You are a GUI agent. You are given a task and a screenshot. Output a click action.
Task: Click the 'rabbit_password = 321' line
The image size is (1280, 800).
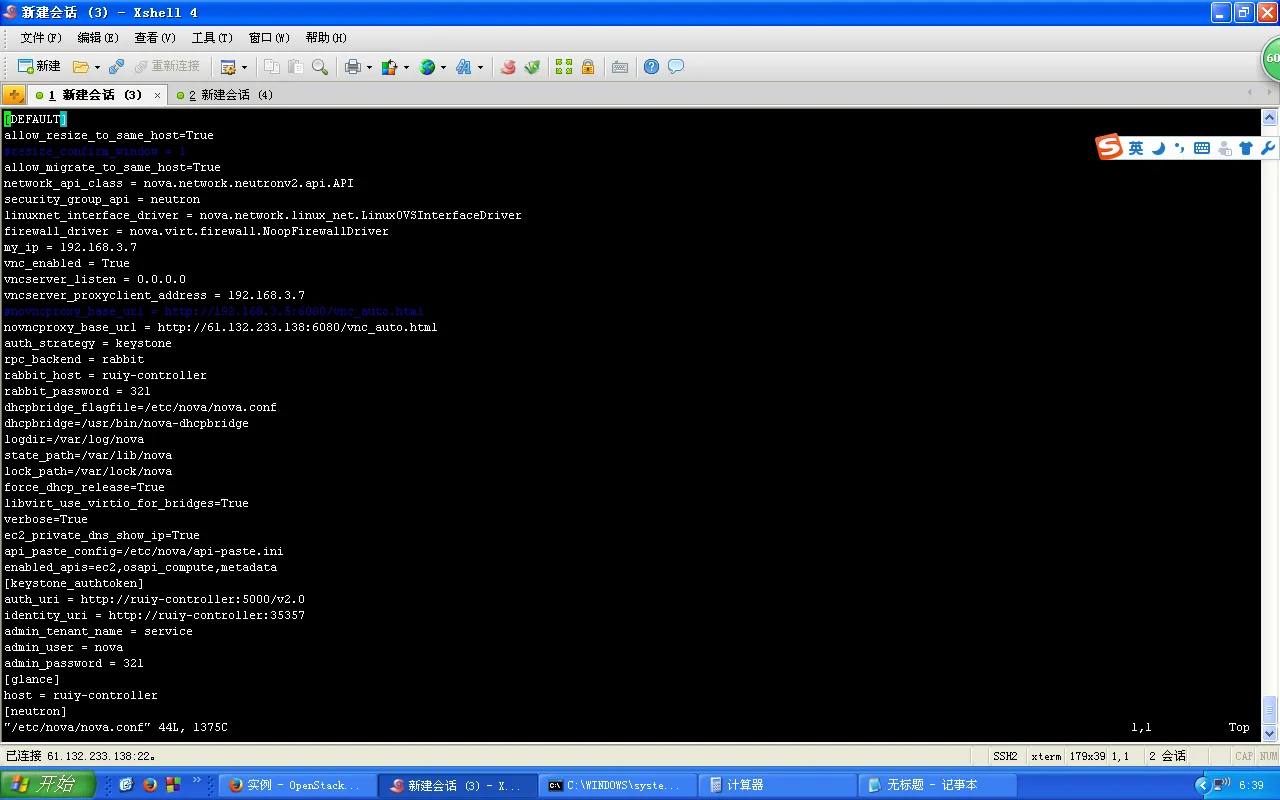(x=77, y=391)
